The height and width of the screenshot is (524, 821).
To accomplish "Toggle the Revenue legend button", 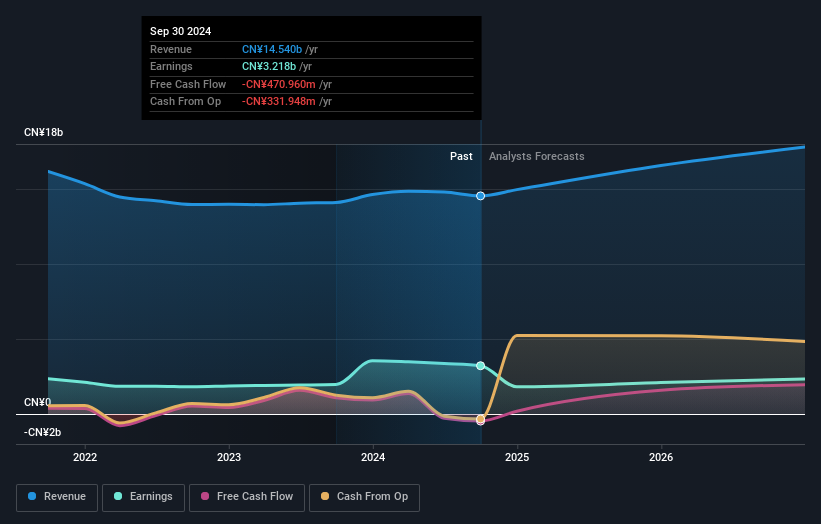I will (x=57, y=497).
